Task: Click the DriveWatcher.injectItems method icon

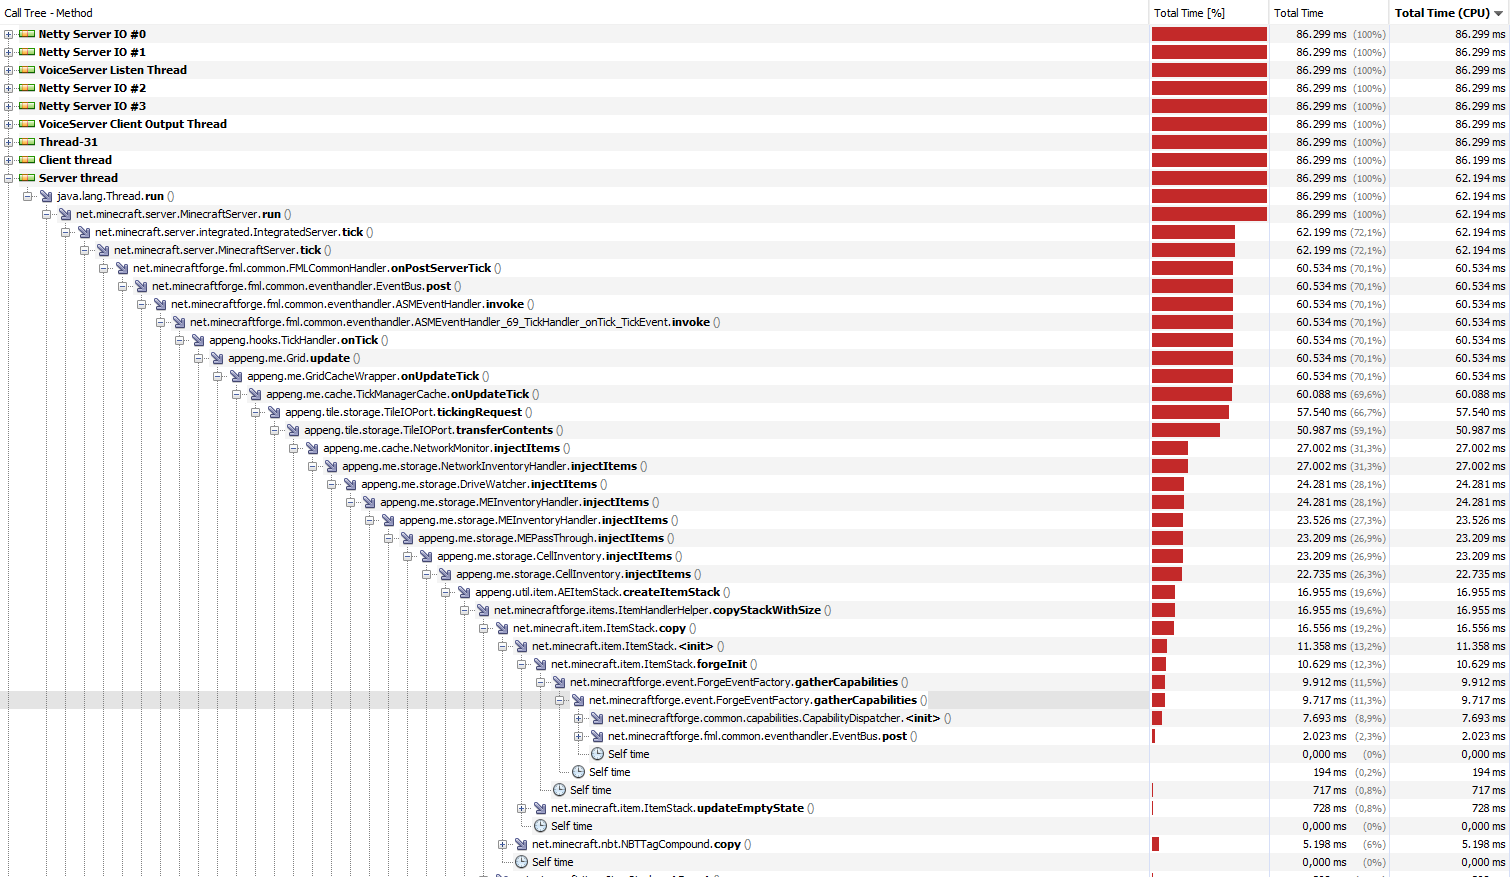Action: [350, 484]
